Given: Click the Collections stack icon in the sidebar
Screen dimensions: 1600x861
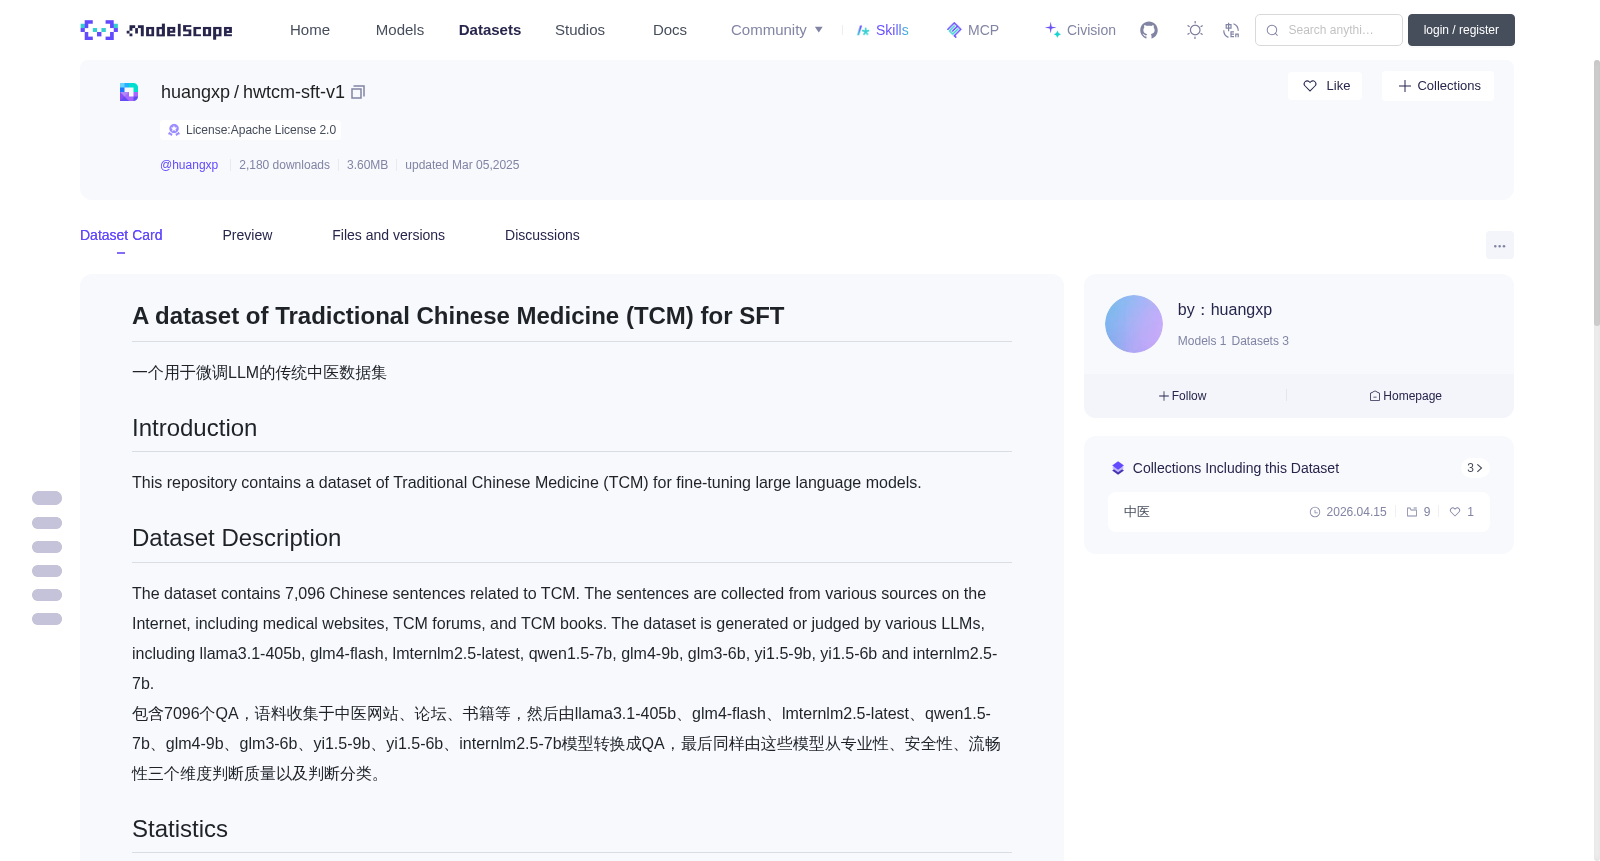Looking at the screenshot, I should point(1118,468).
